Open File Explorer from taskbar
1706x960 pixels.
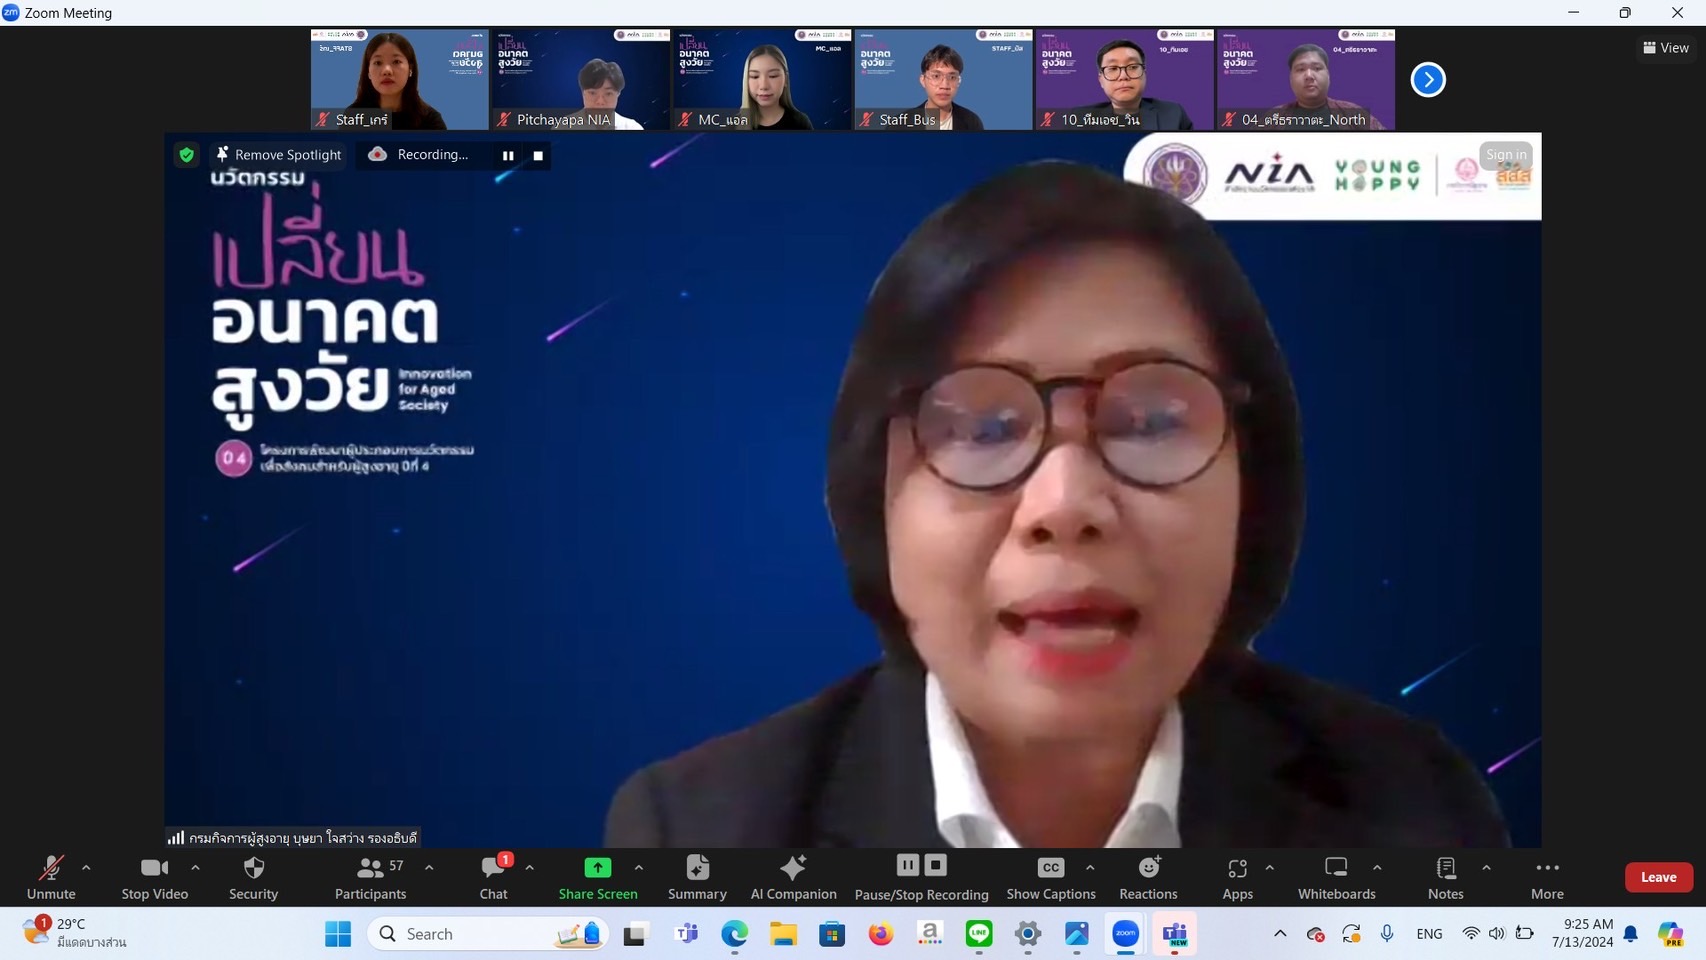click(x=783, y=934)
